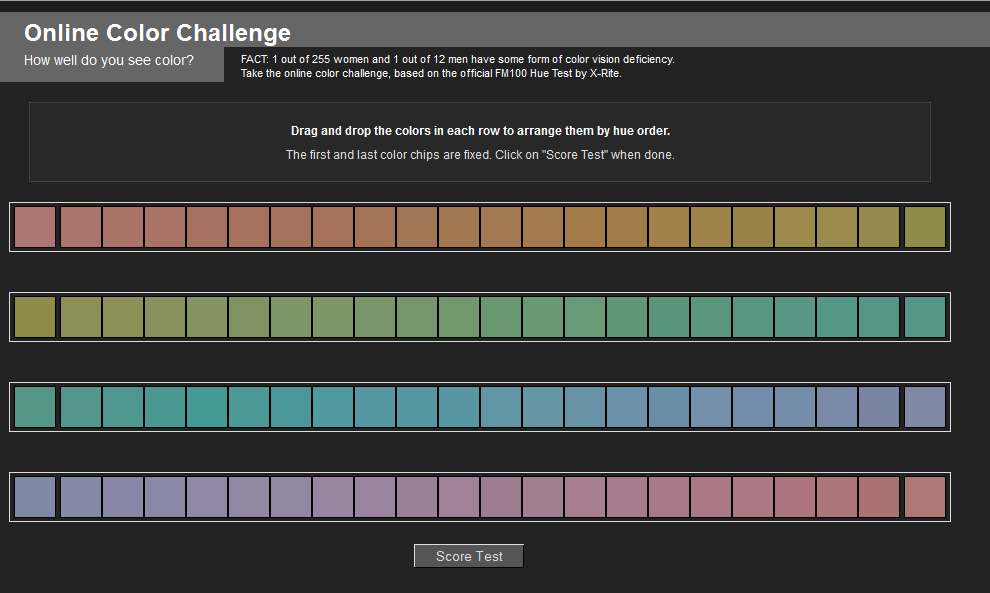990x593 pixels.
Task: Click the fixed olive chip starting row two
Action: [x=35, y=317]
